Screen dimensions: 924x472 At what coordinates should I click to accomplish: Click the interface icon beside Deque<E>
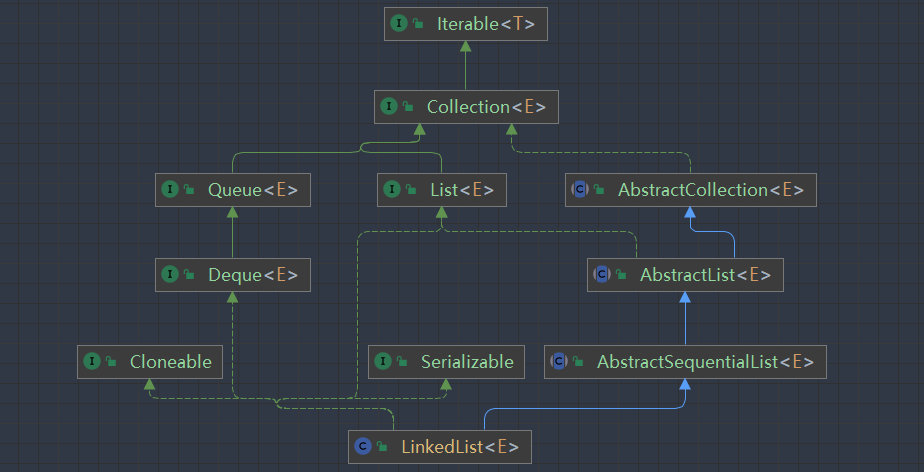170,274
